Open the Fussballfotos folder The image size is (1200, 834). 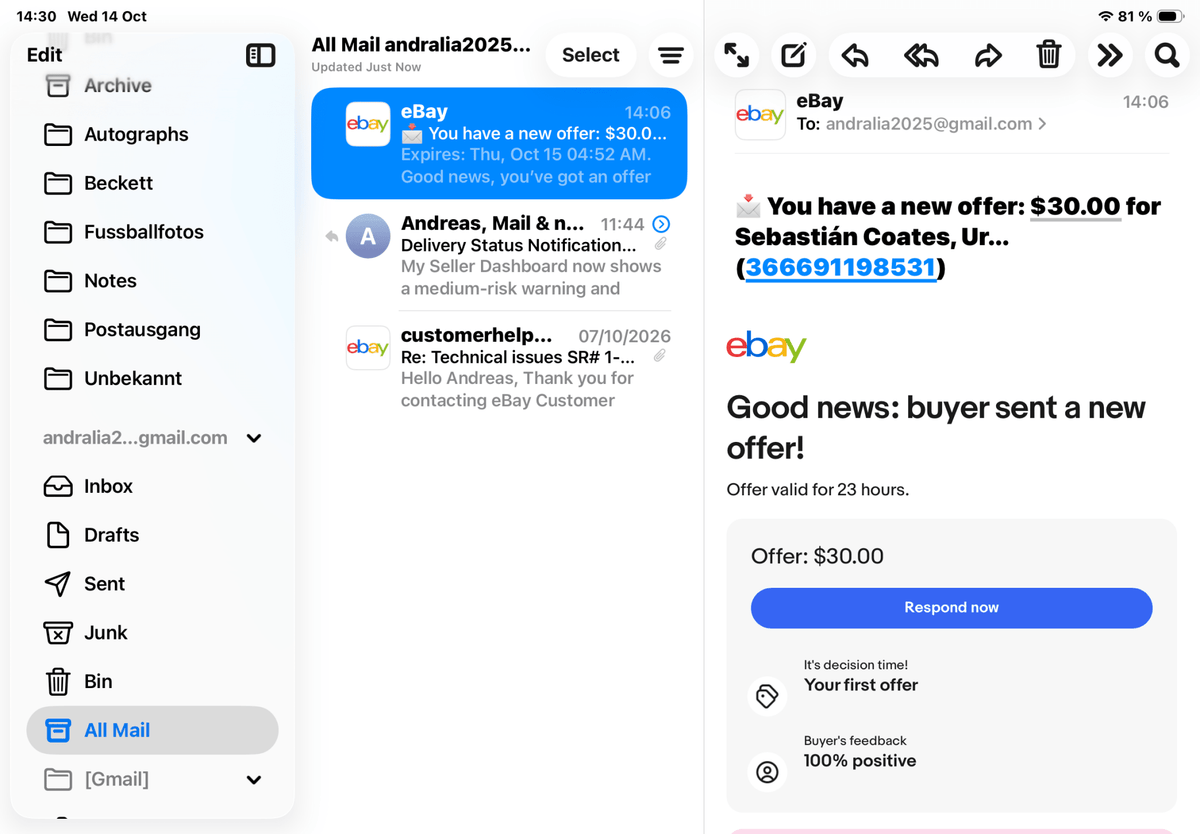[x=153, y=232]
